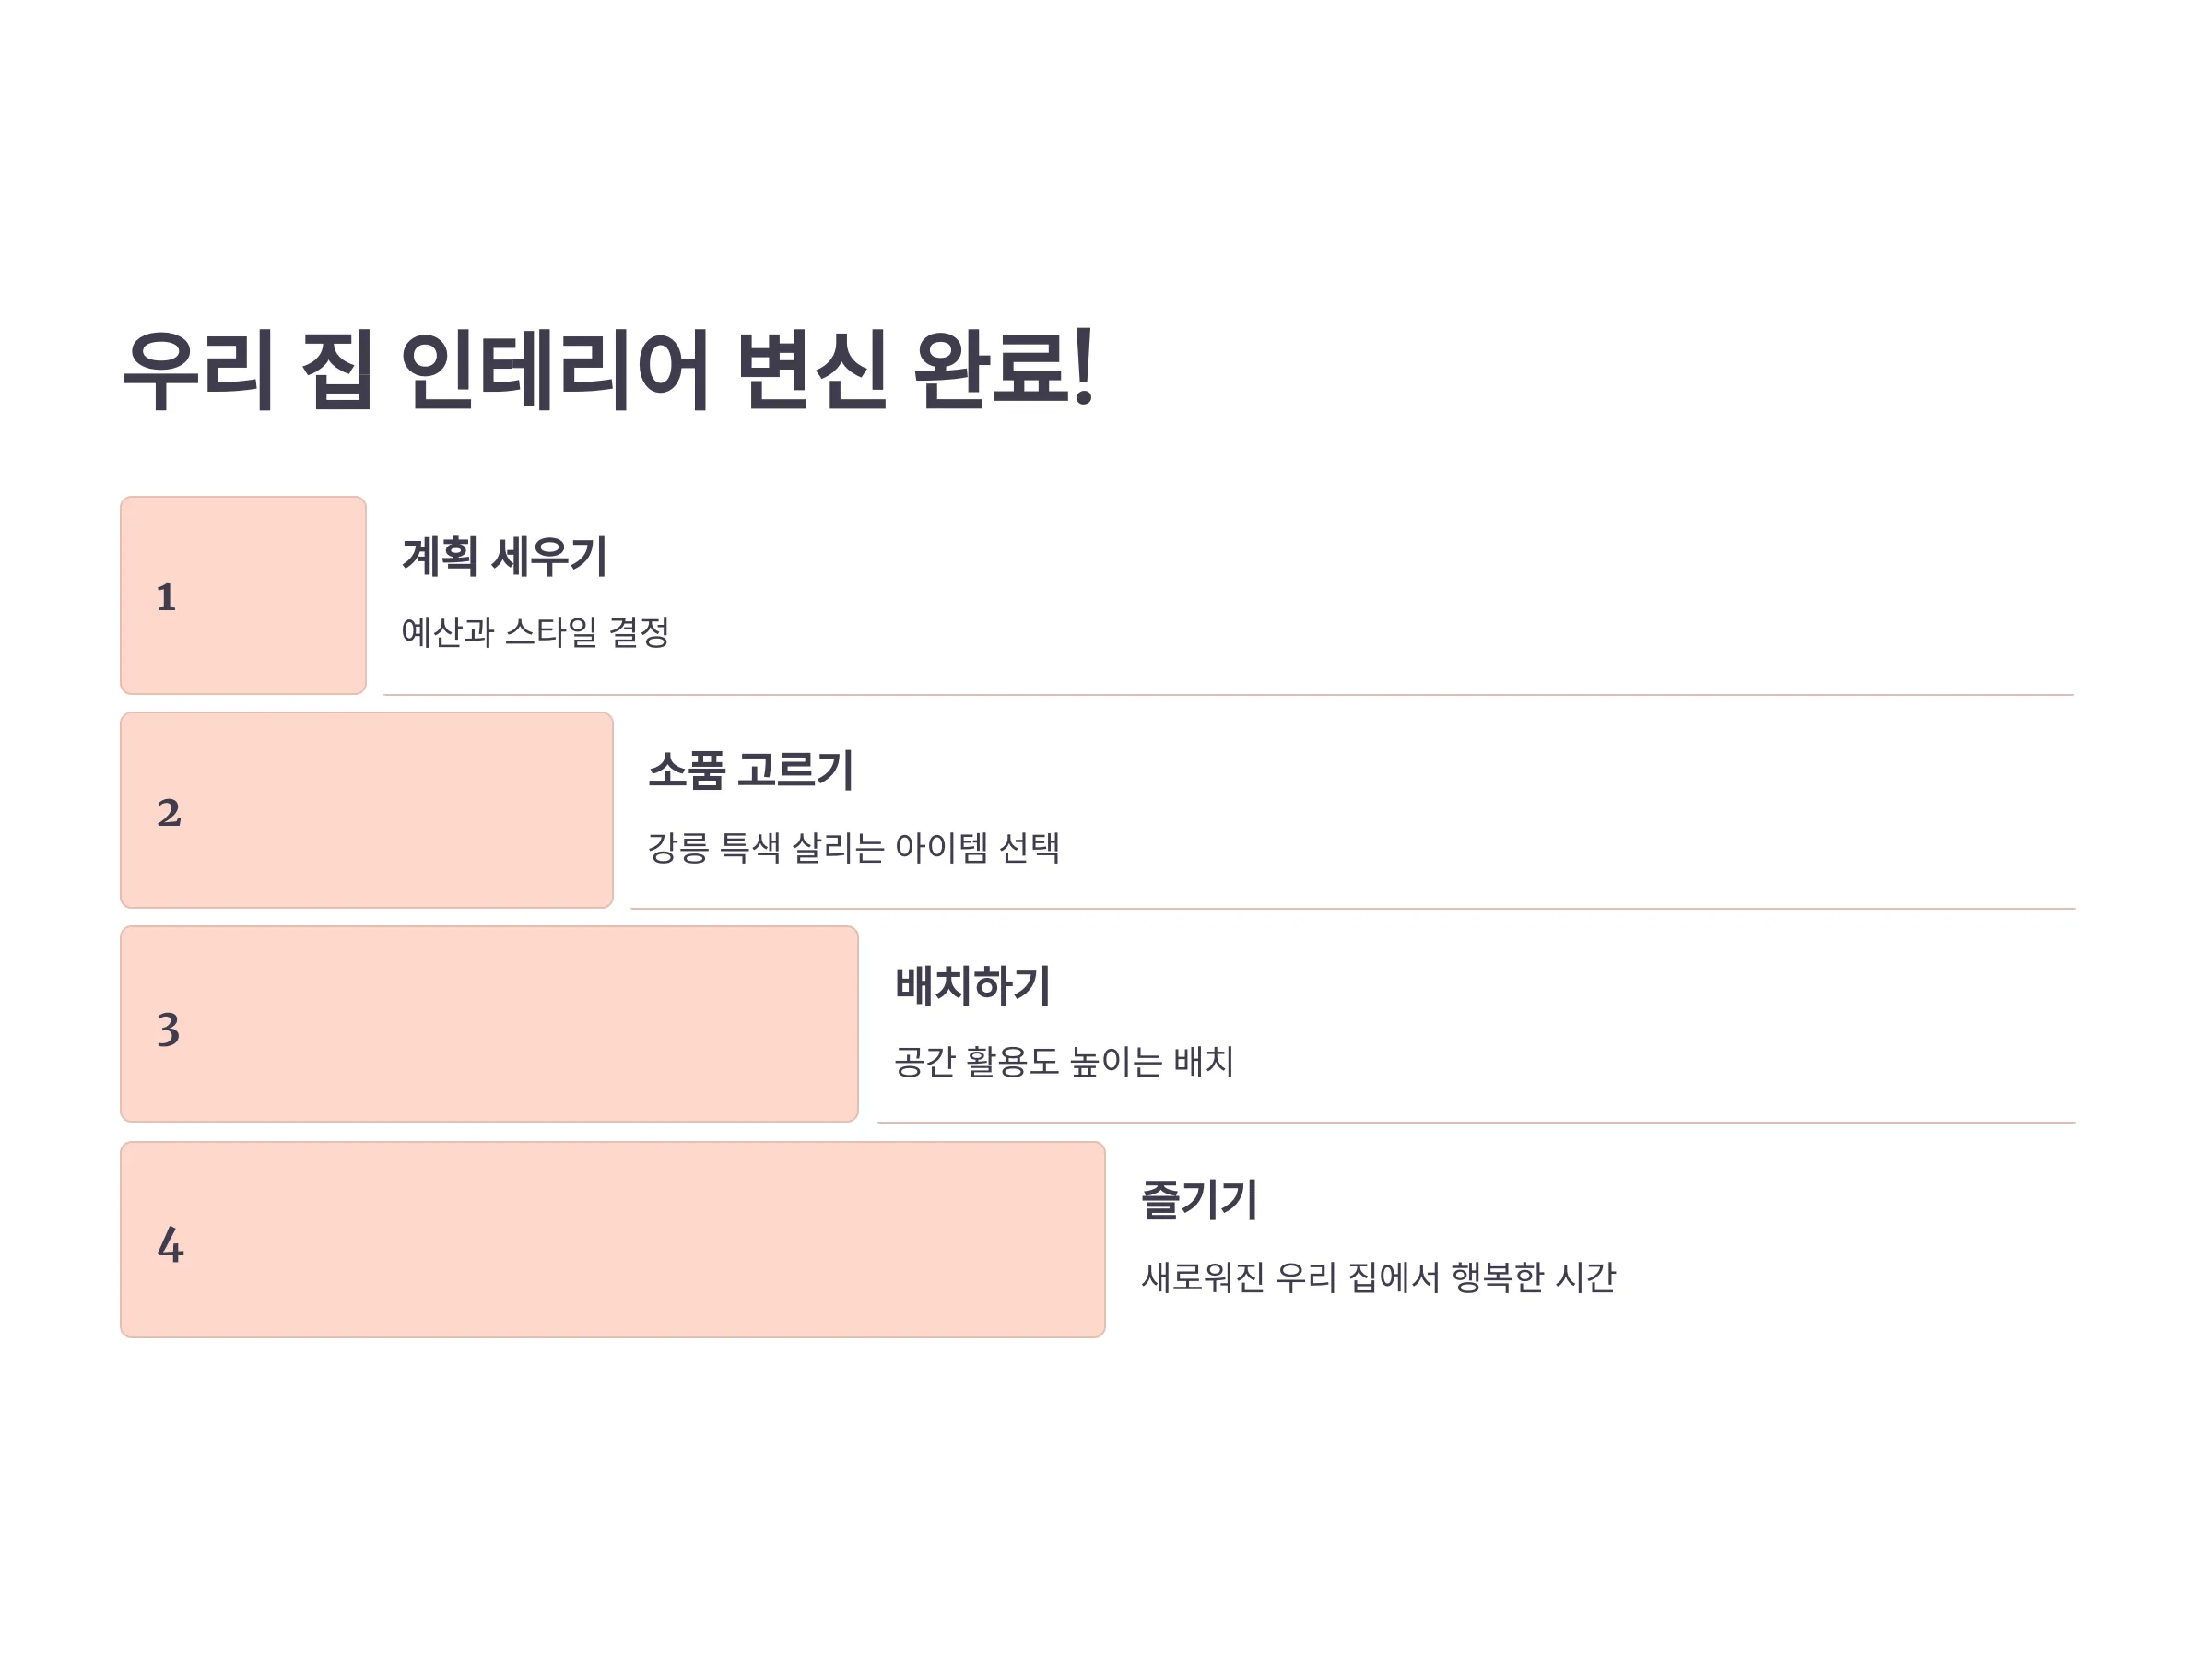The height and width of the screenshot is (1659, 2212).
Task: Click the divider line under 소품 고르기 section
Action: click(x=1353, y=909)
